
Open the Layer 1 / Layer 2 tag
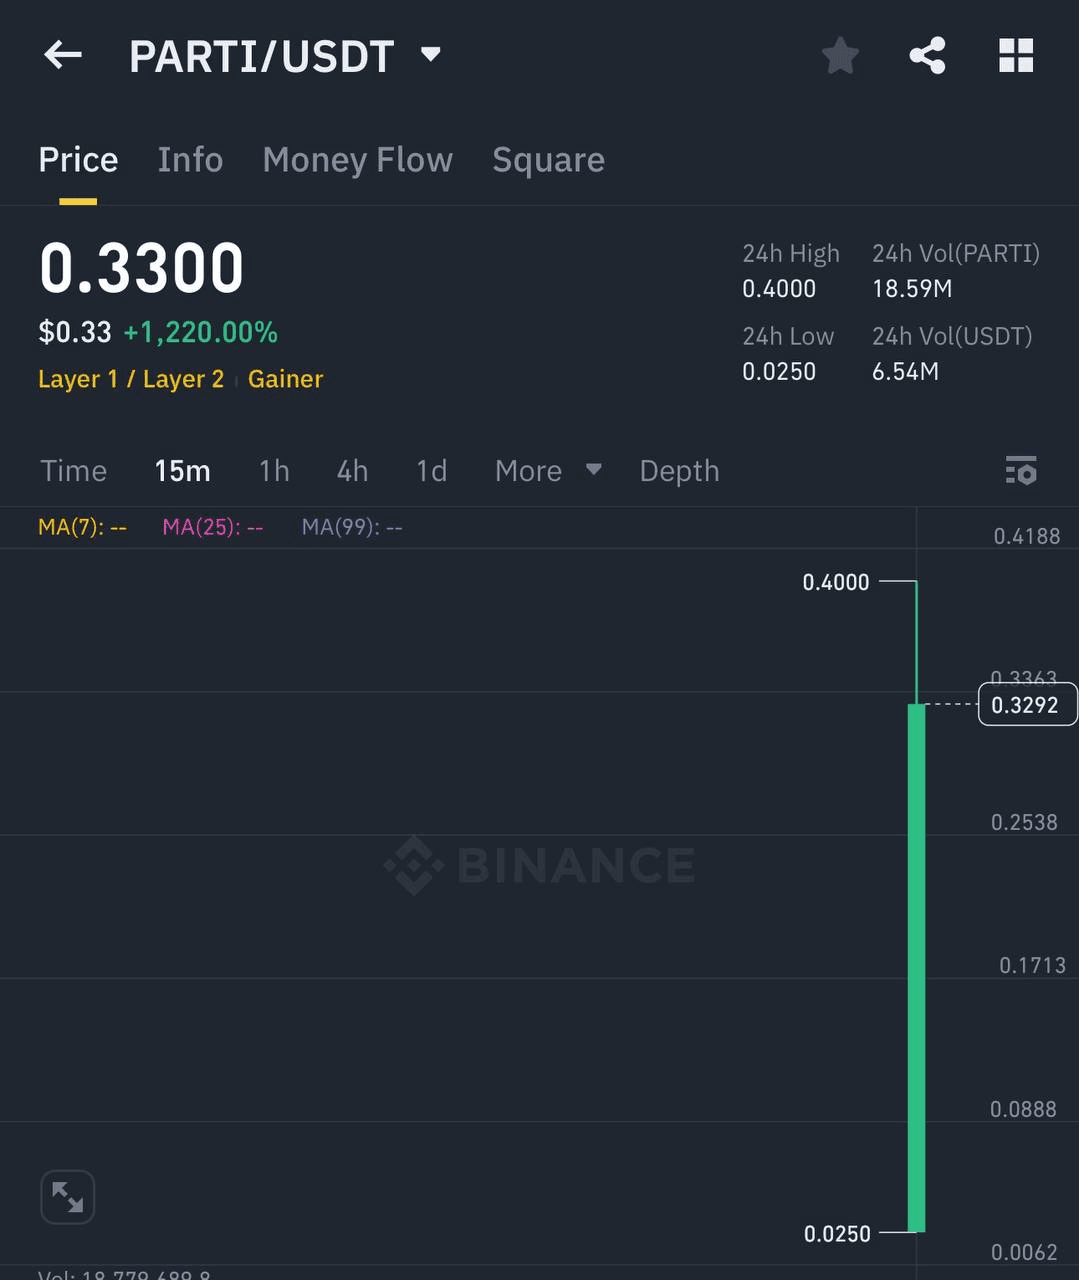131,379
